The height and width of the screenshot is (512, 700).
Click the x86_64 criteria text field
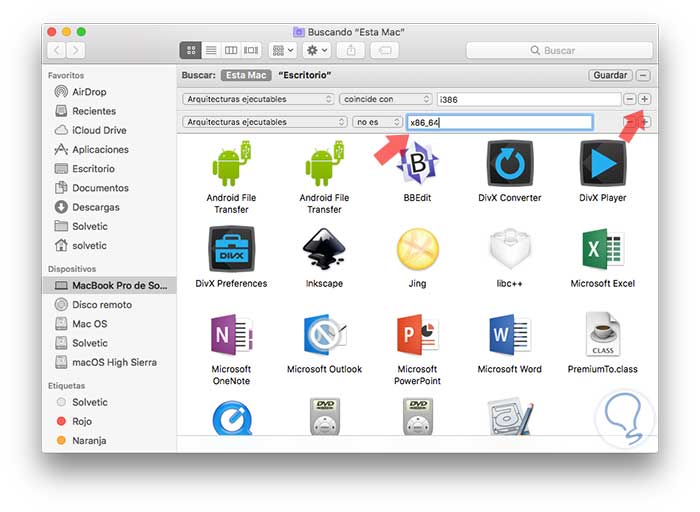point(500,122)
